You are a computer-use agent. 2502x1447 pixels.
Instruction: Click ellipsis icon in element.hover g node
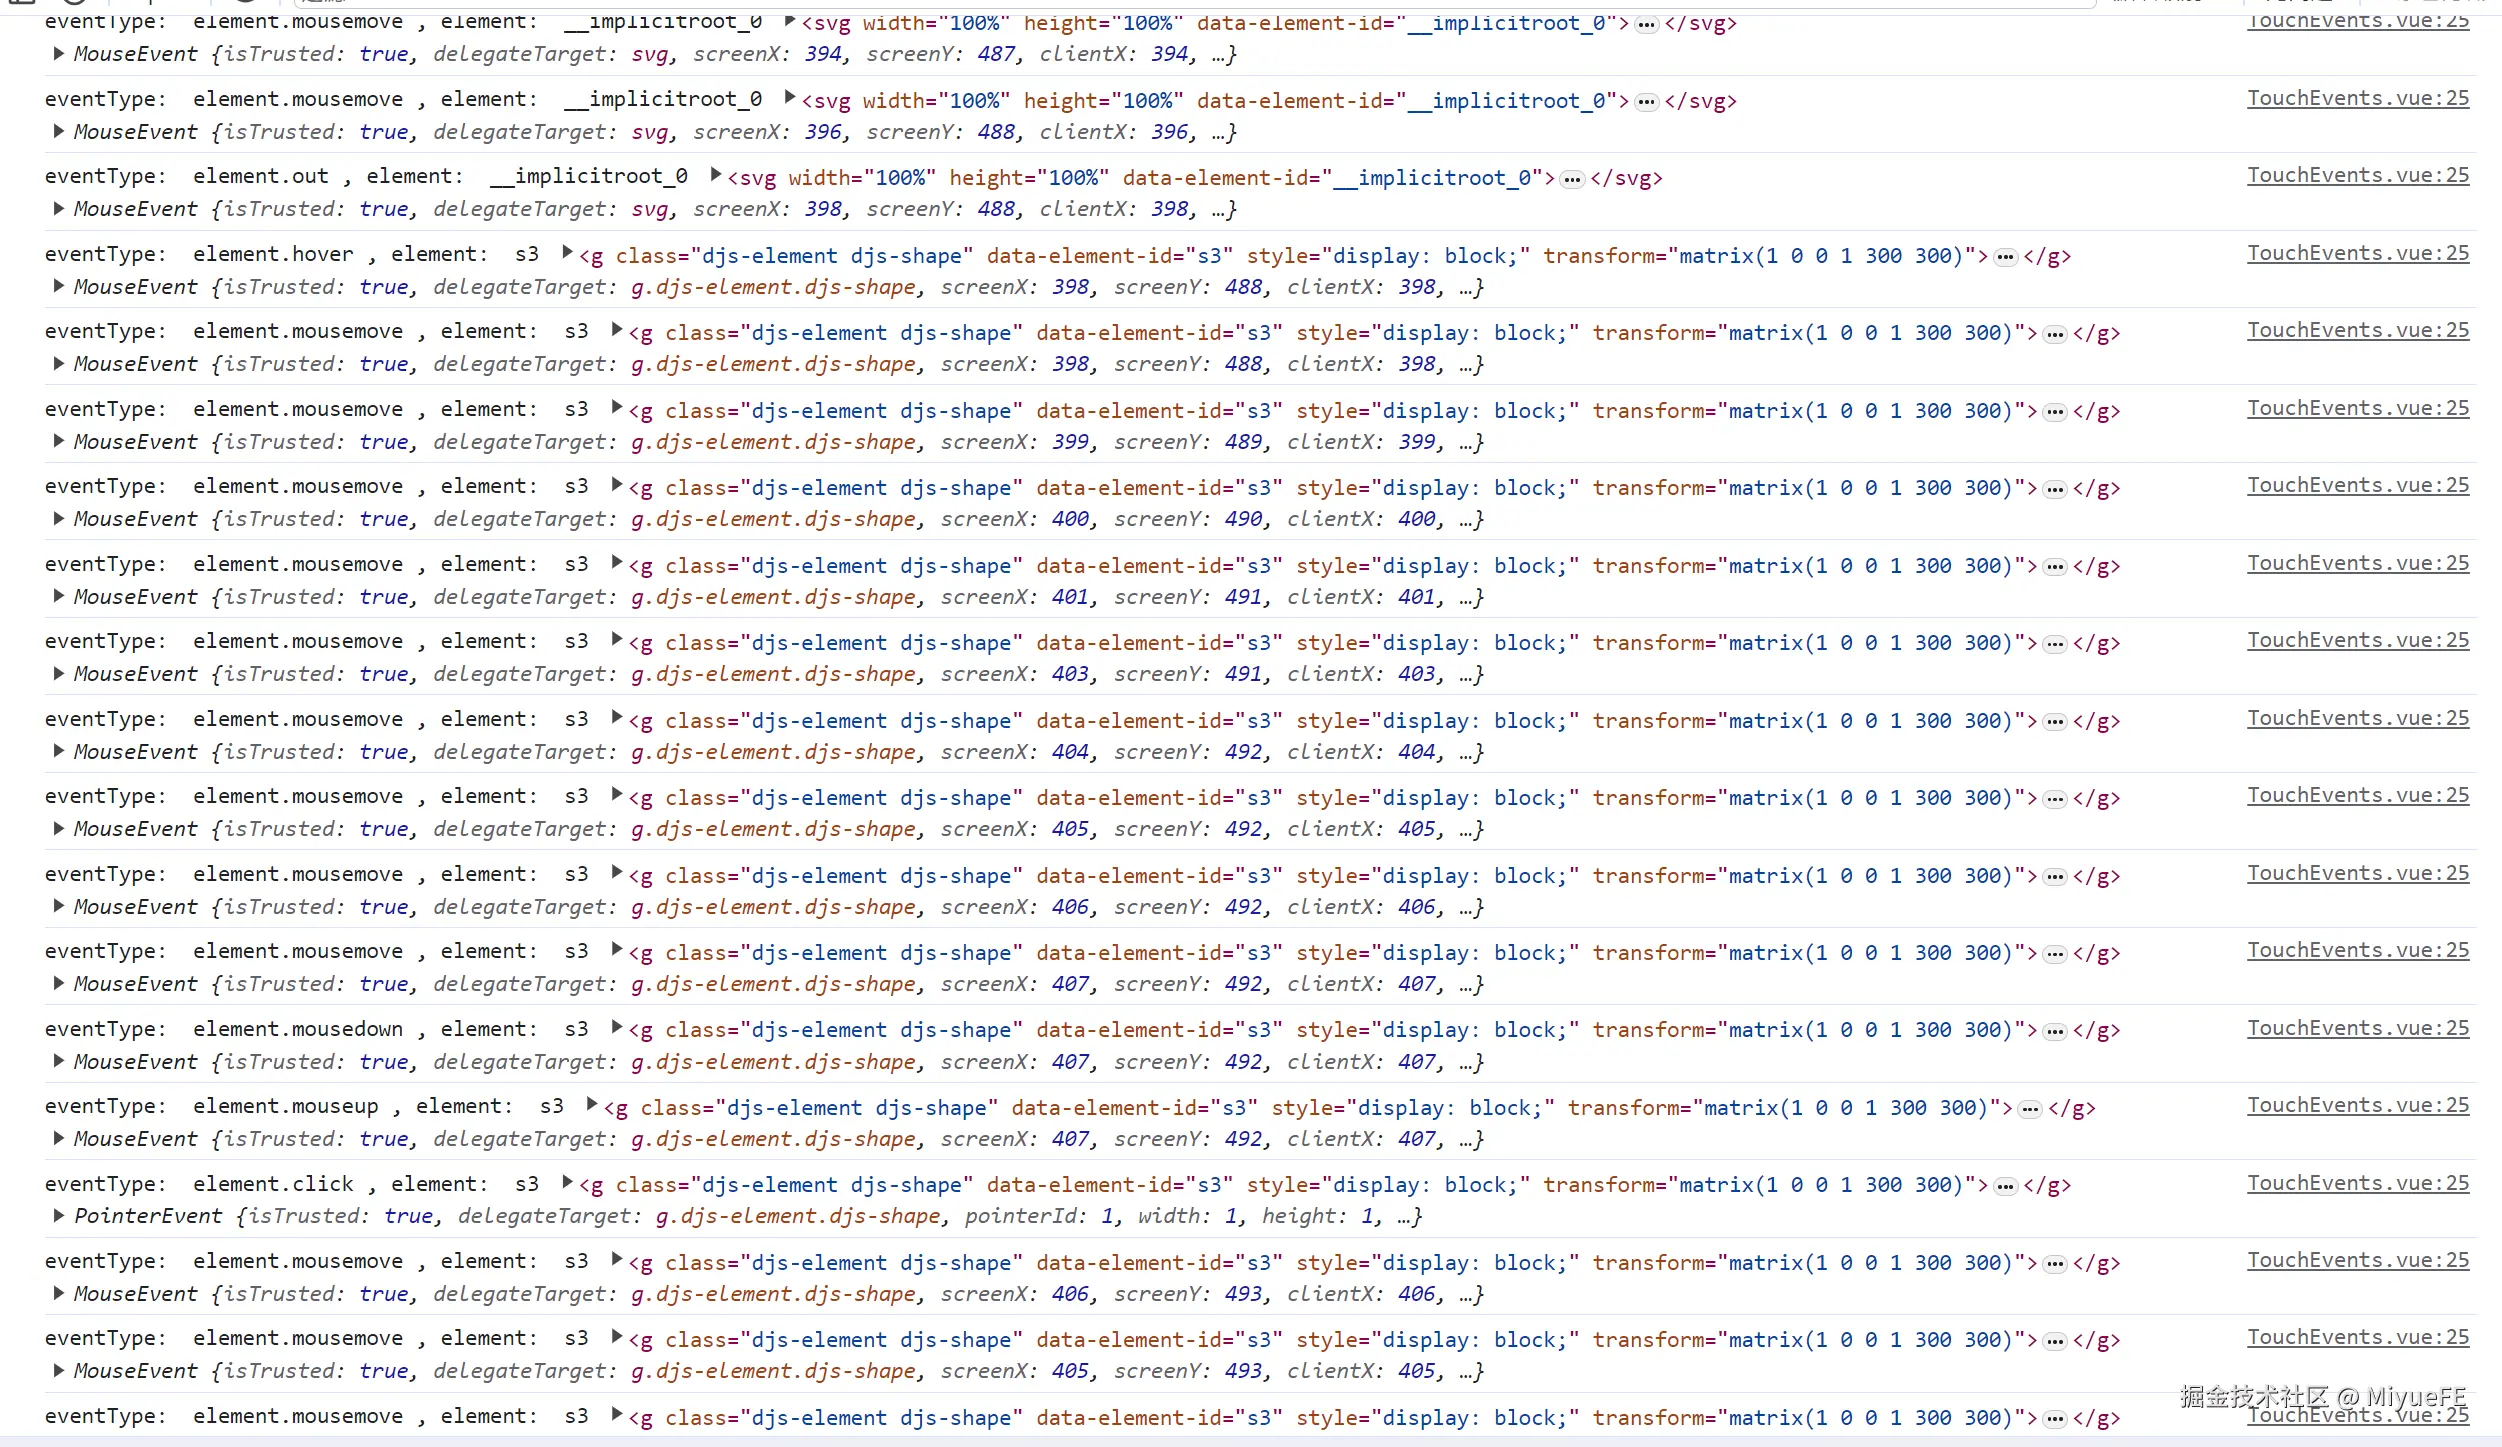coord(2005,257)
